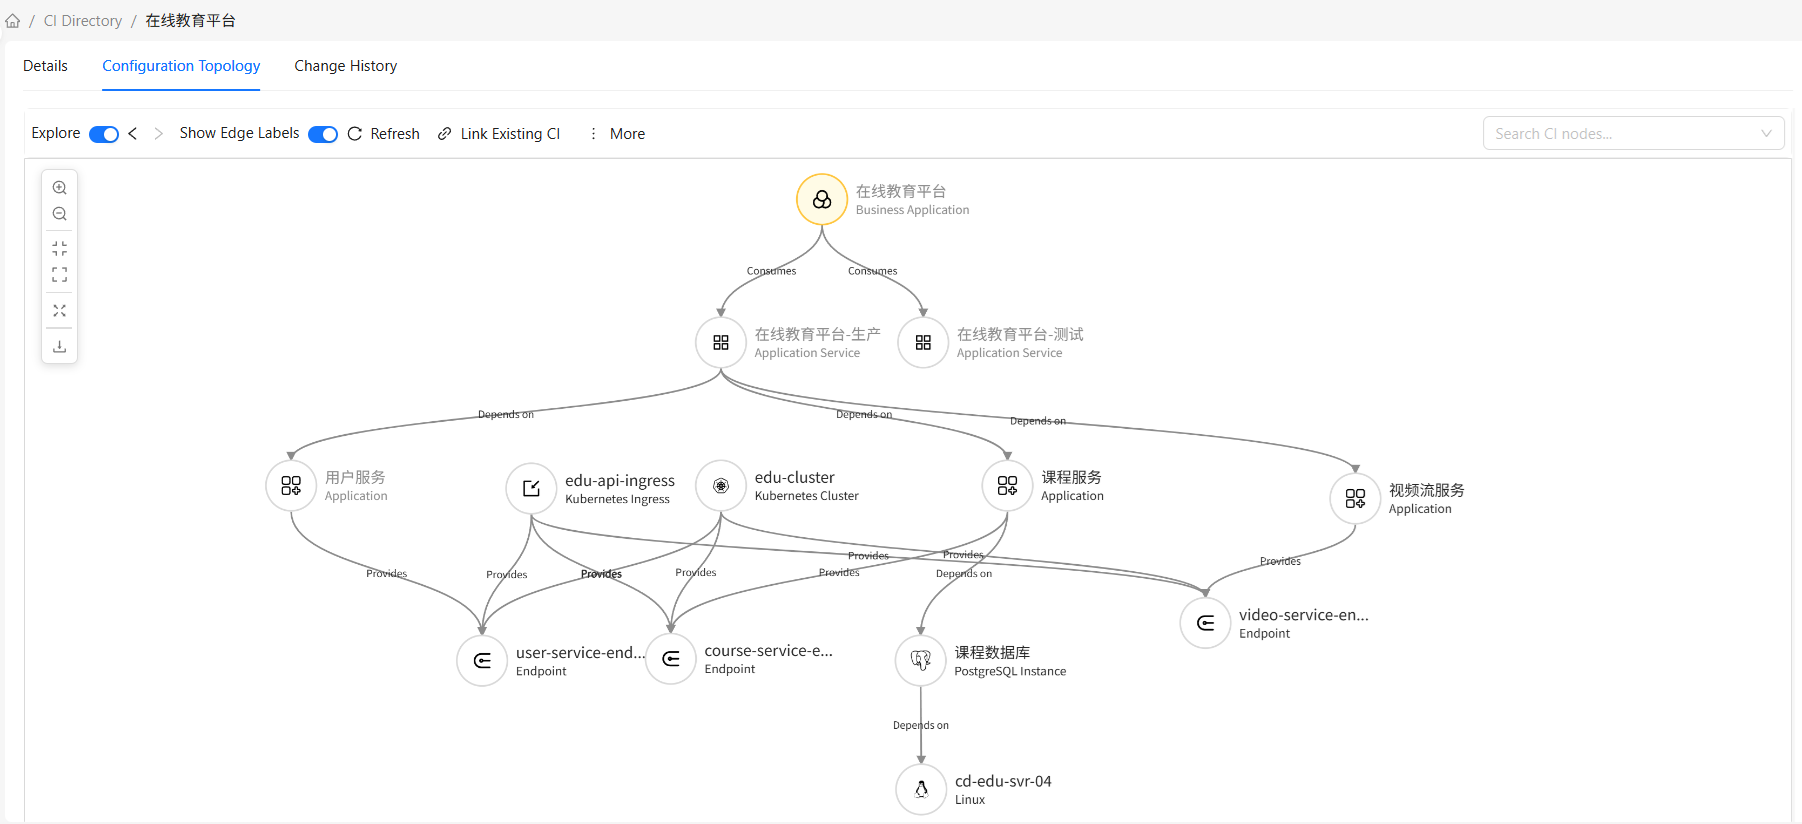
Task: Click Link Existing CI button
Action: [x=499, y=134]
